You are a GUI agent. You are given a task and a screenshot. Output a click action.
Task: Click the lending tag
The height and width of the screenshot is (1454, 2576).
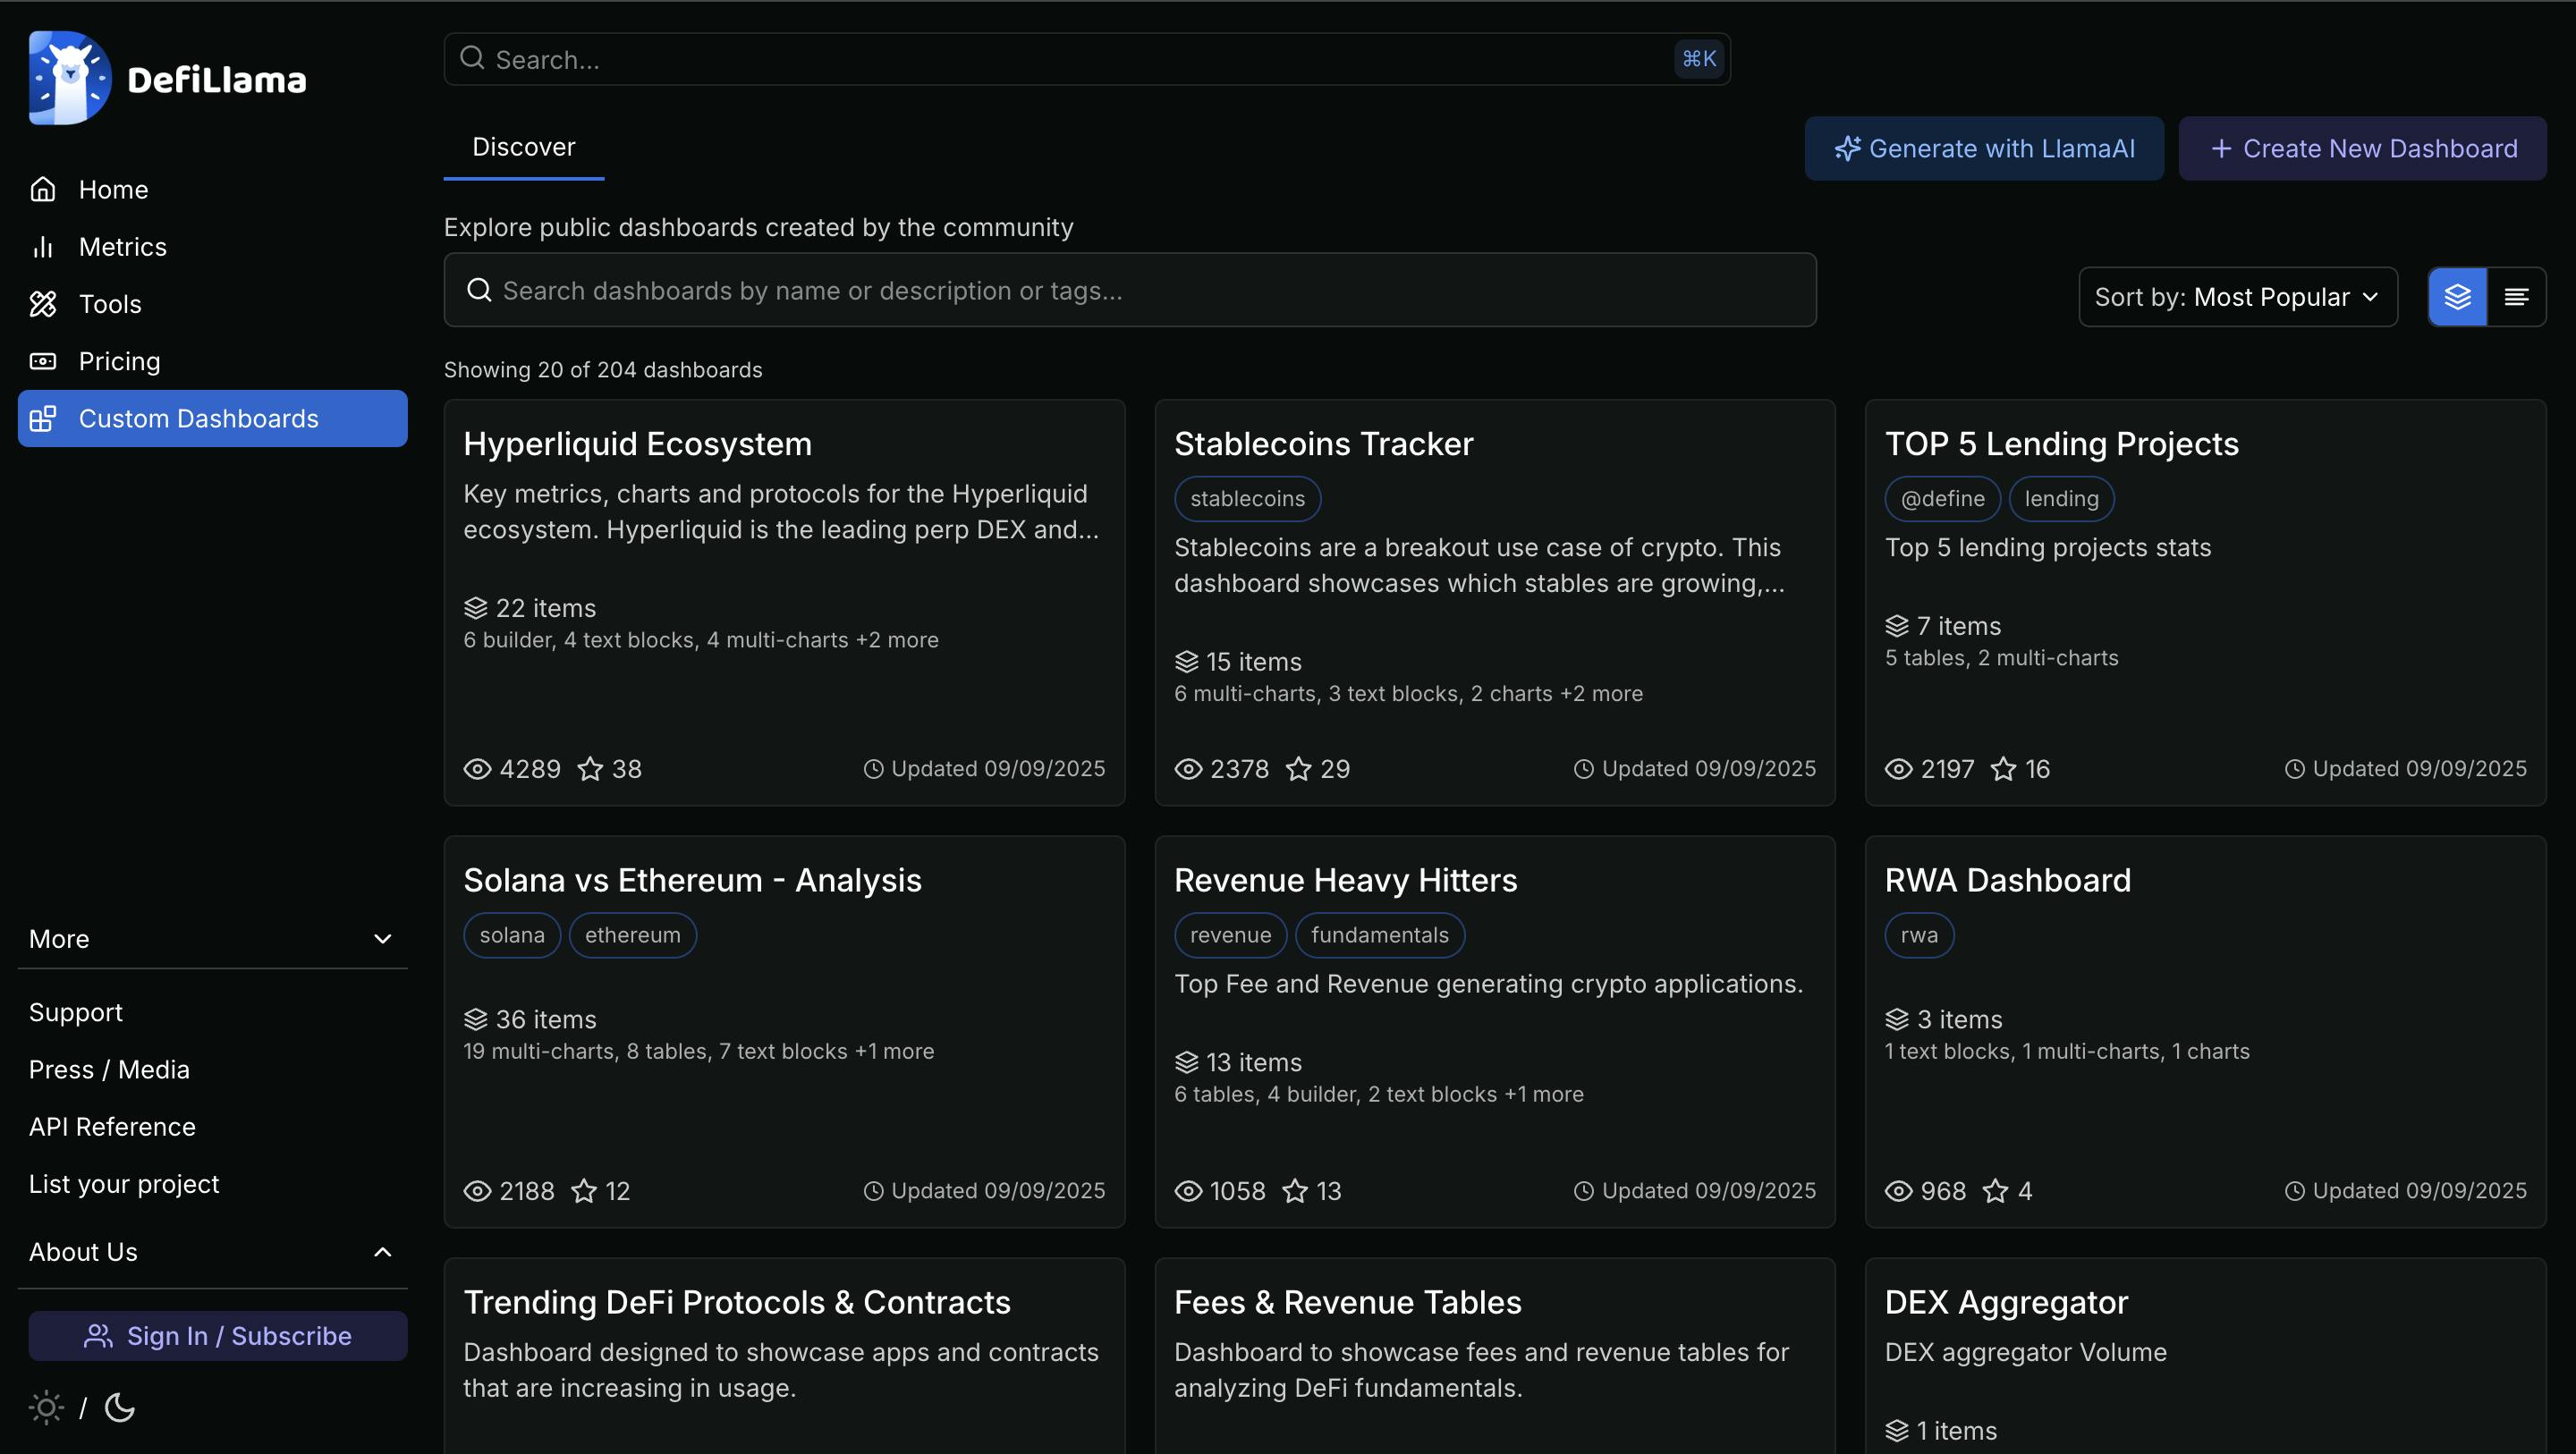pos(2062,499)
